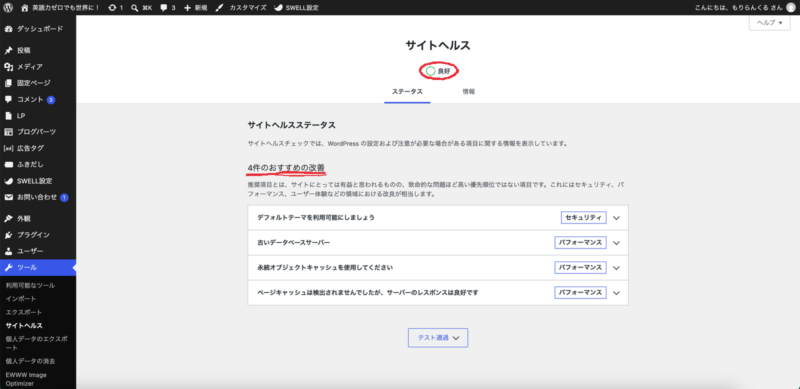Click the コメント count badge 3 in sidebar
The height and width of the screenshot is (389, 800).
(51, 100)
